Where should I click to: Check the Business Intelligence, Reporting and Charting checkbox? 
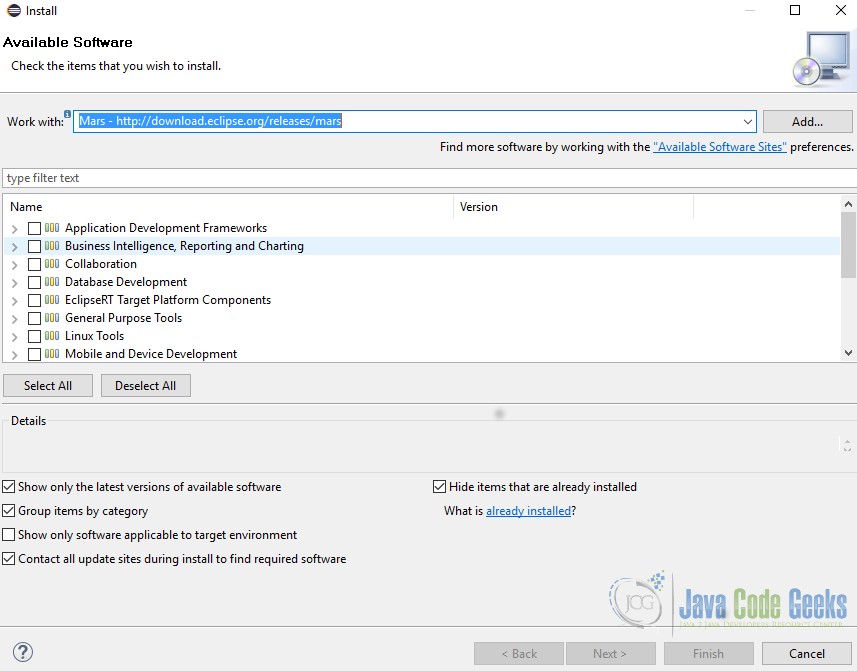[x=34, y=246]
